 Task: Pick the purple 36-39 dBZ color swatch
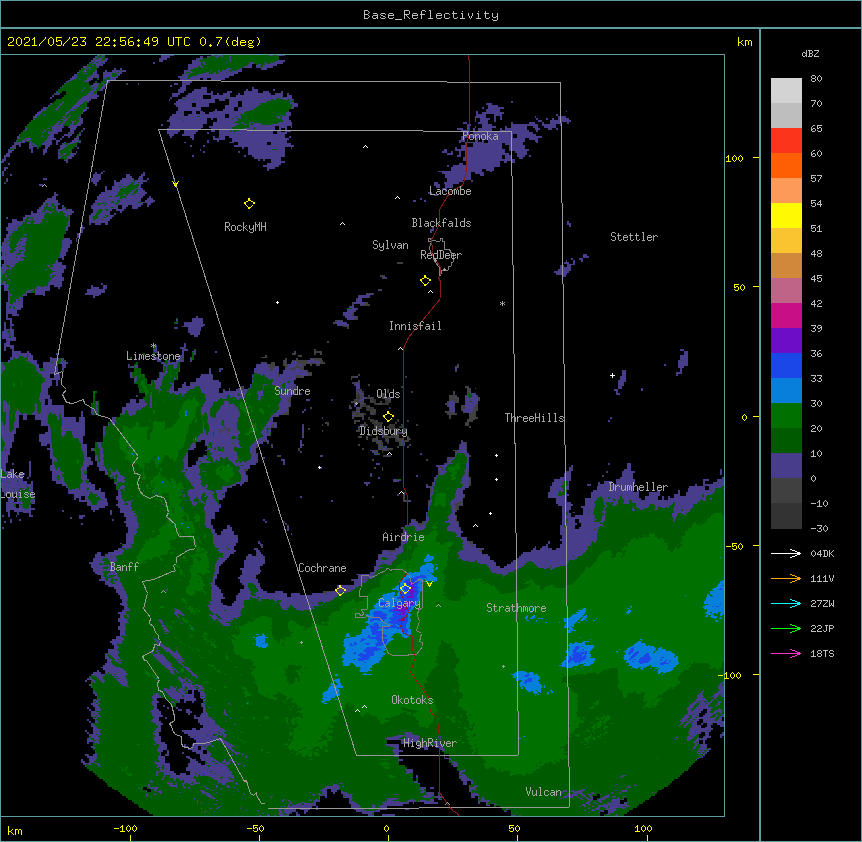tap(786, 341)
